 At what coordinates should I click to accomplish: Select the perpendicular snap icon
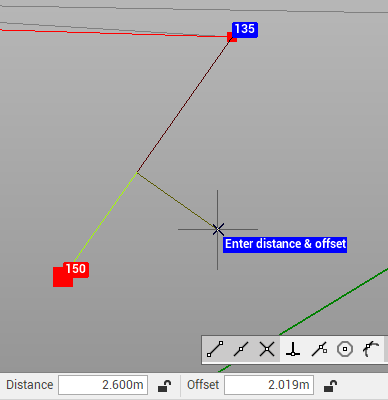[x=293, y=349]
